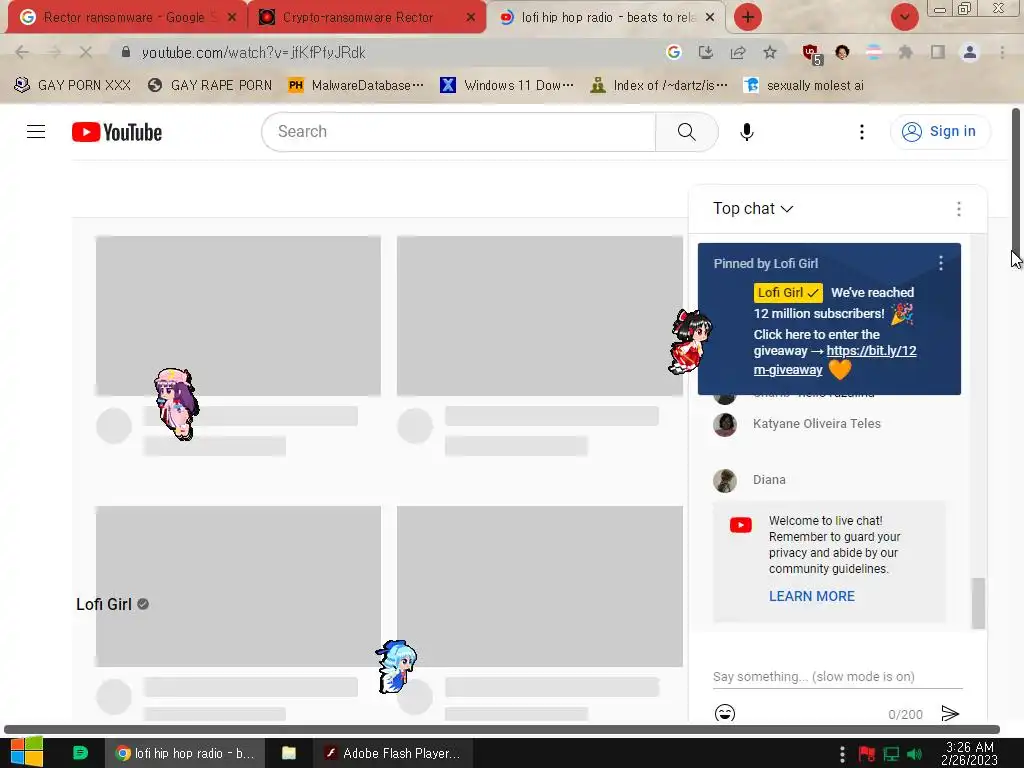Click LEARN MORE in live chat

click(x=812, y=596)
